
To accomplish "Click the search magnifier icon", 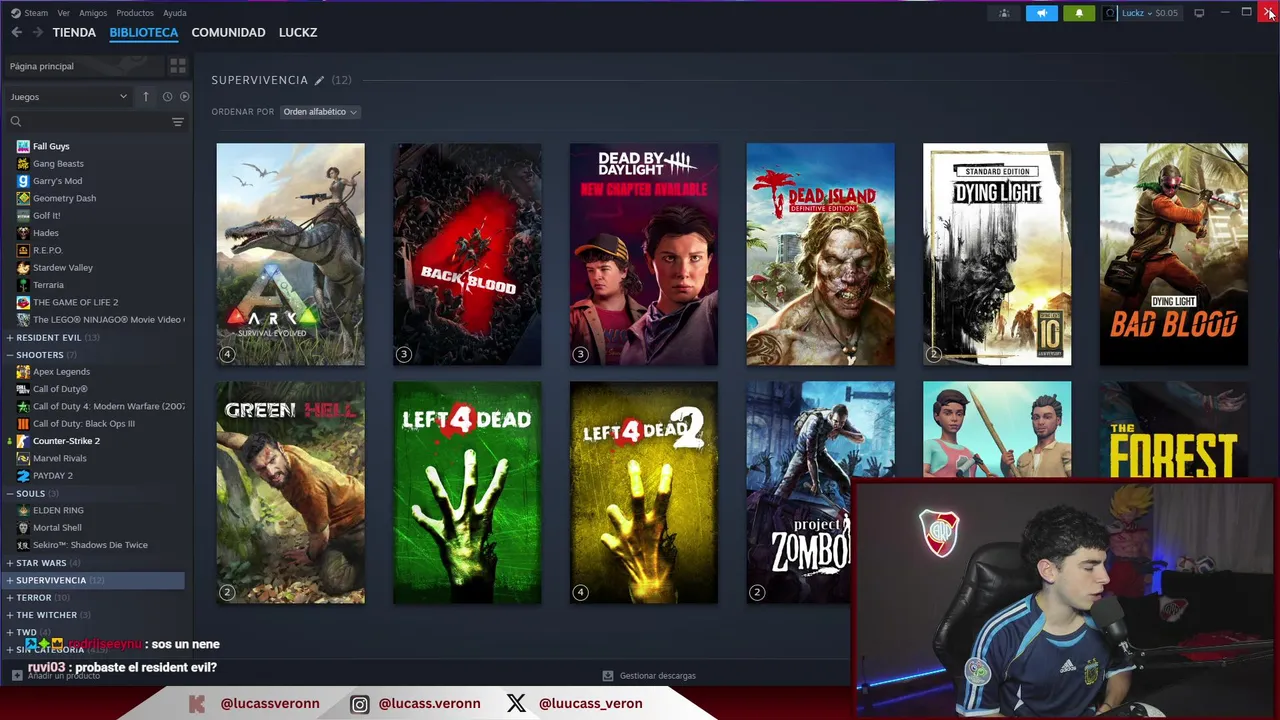I will (x=16, y=121).
